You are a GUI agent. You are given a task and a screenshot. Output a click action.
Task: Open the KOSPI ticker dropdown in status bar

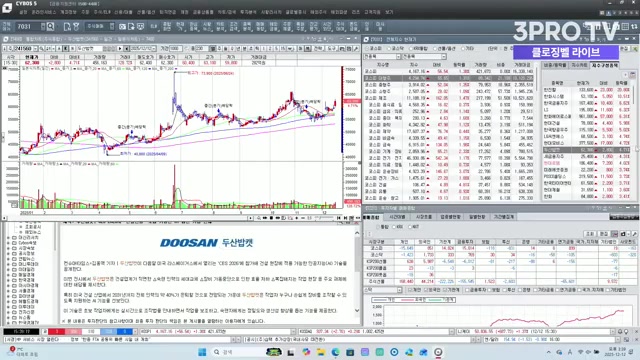293,331
